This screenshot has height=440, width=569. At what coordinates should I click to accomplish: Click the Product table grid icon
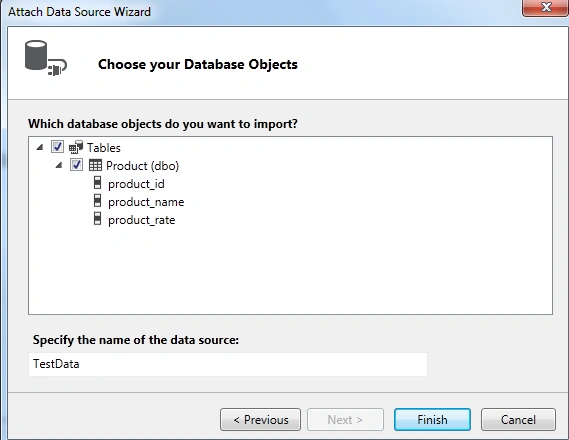95,165
